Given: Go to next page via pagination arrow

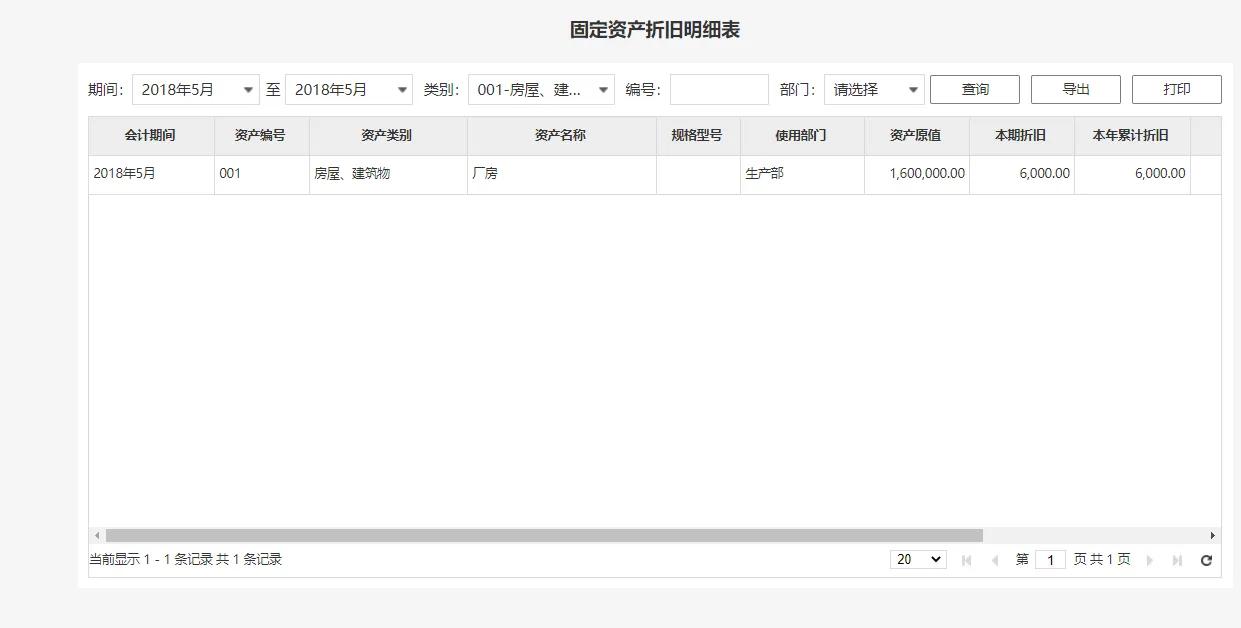Looking at the screenshot, I should (x=1150, y=559).
